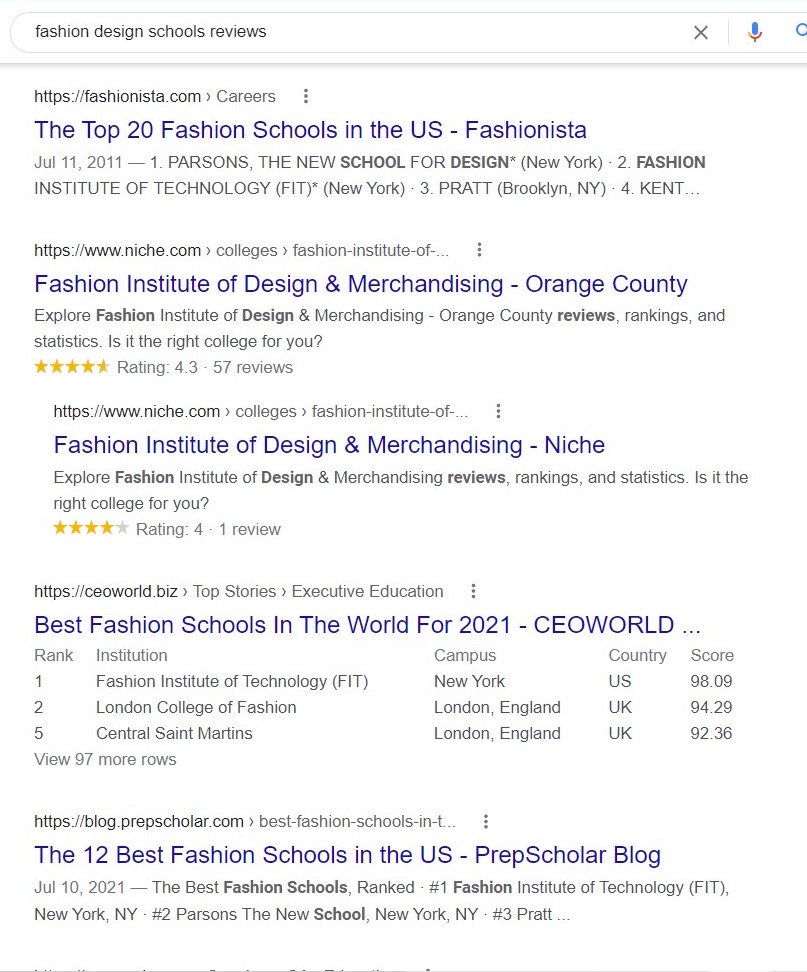Click the 'Fashion Institute of Technology (FIT)' table row
This screenshot has height=972, width=807.
(383, 681)
